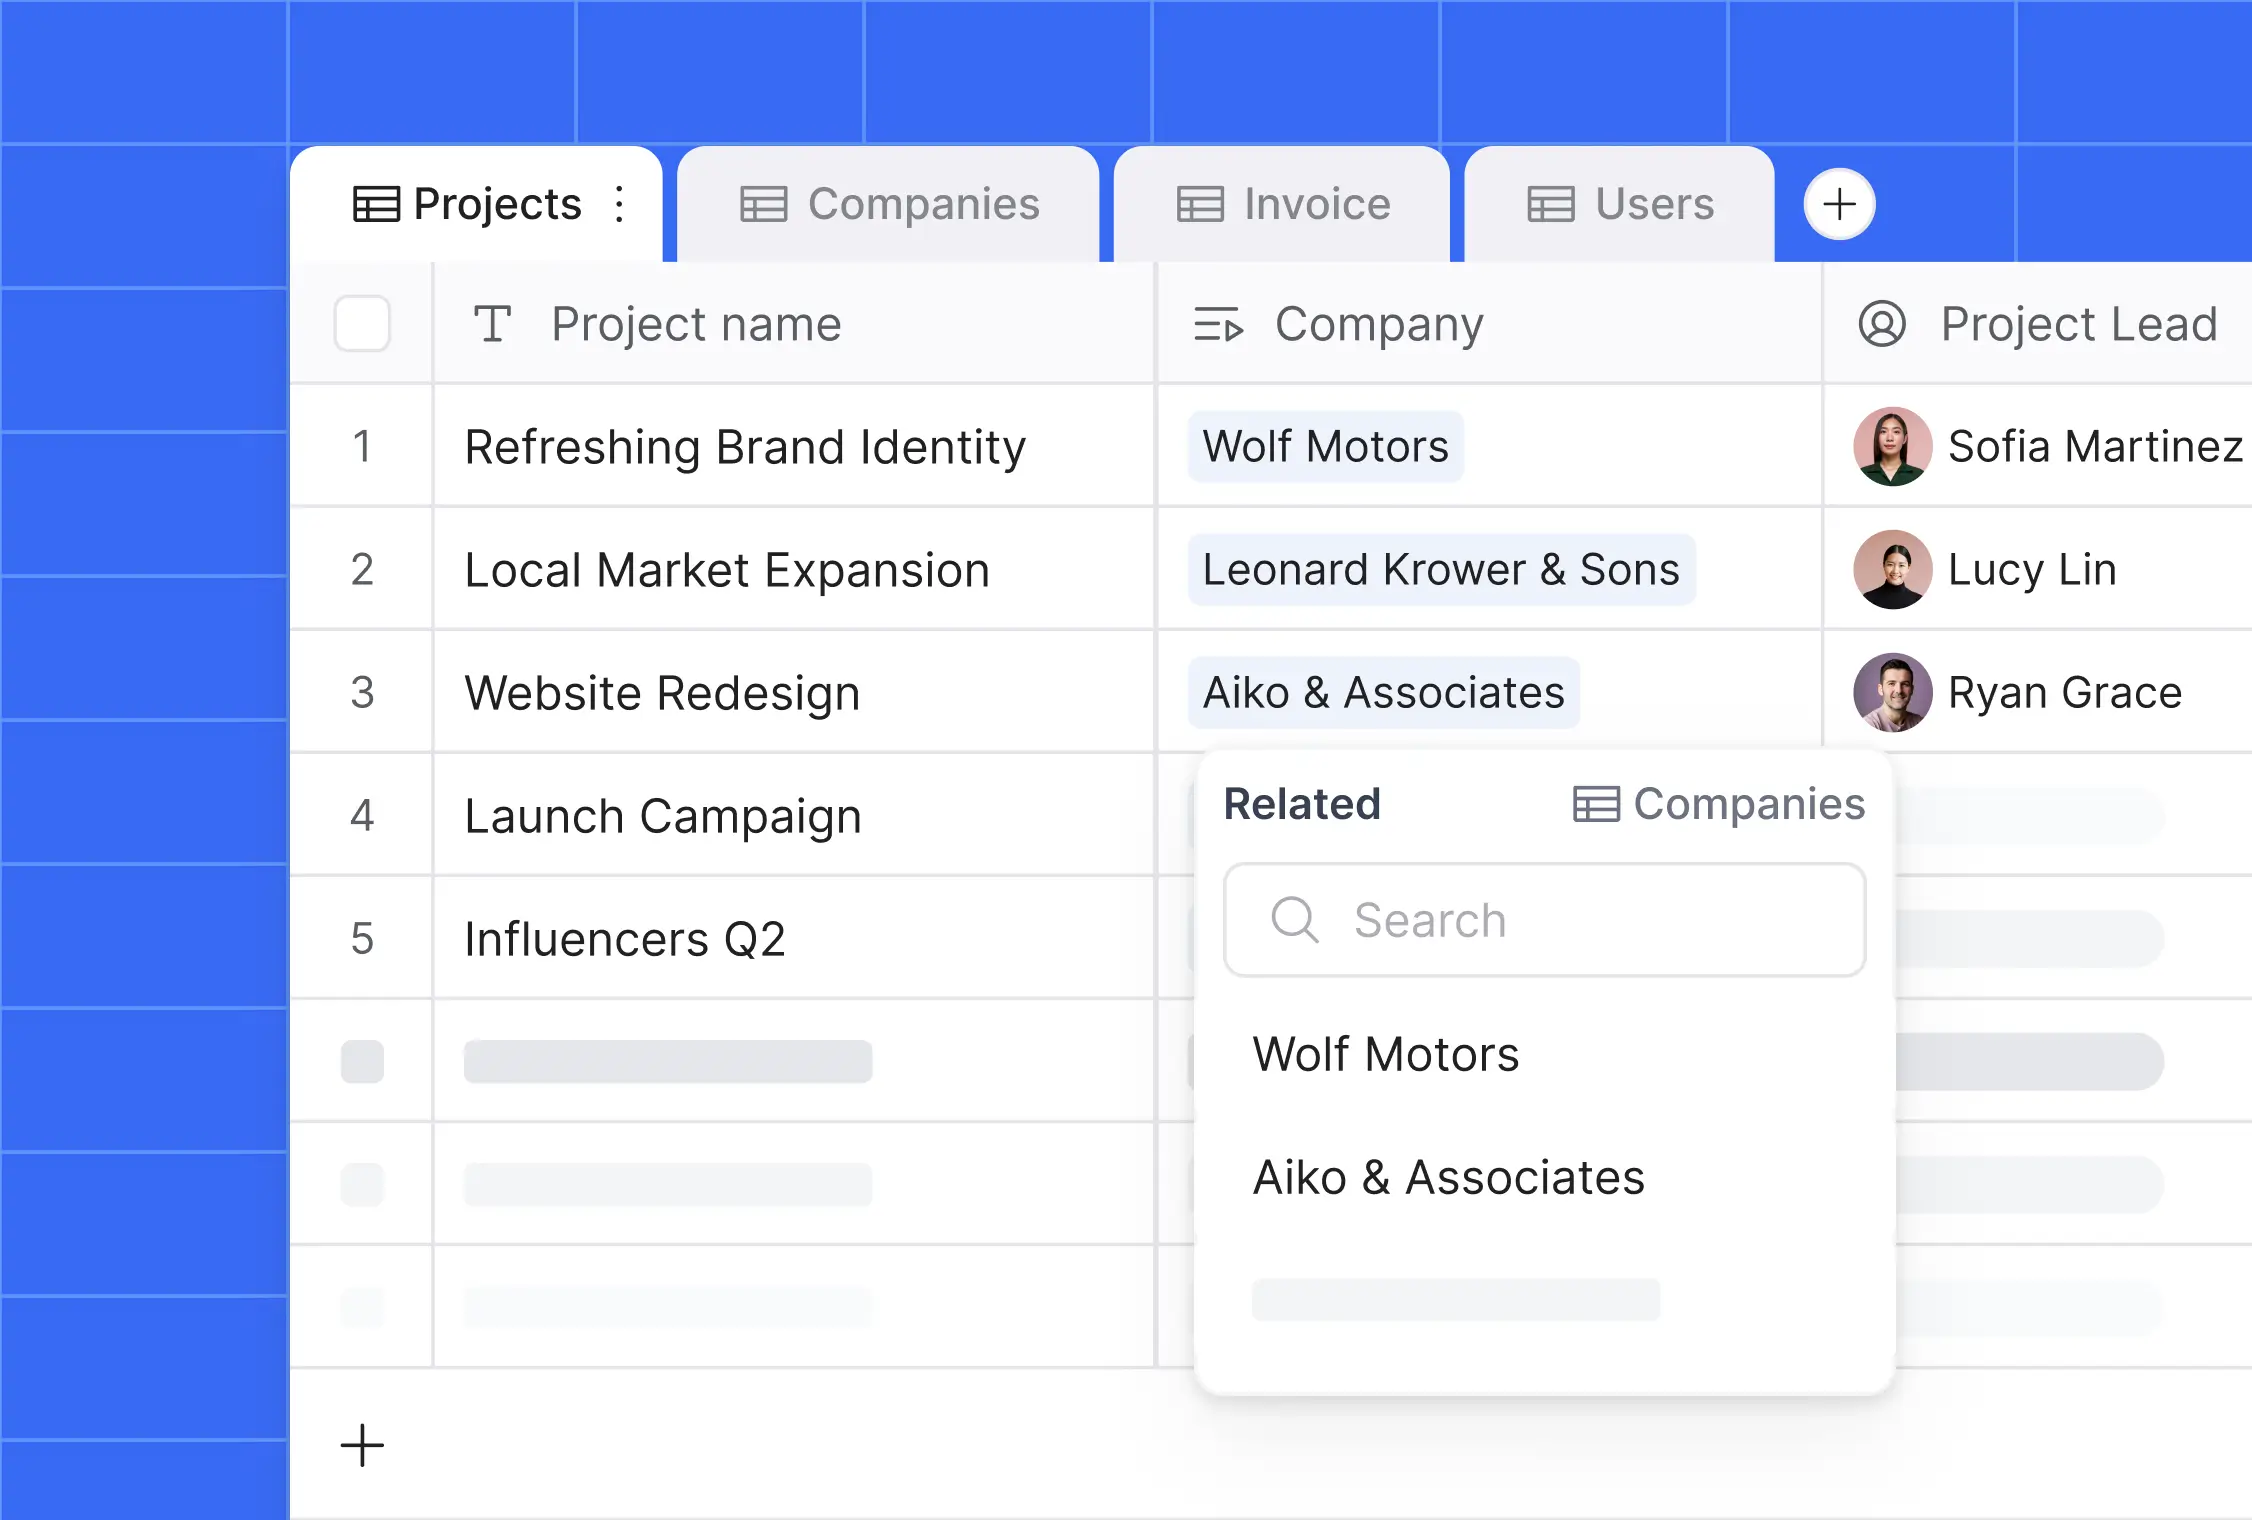Focus the Search field in Related popup
The image size is (2252, 1520).
coord(1545,920)
